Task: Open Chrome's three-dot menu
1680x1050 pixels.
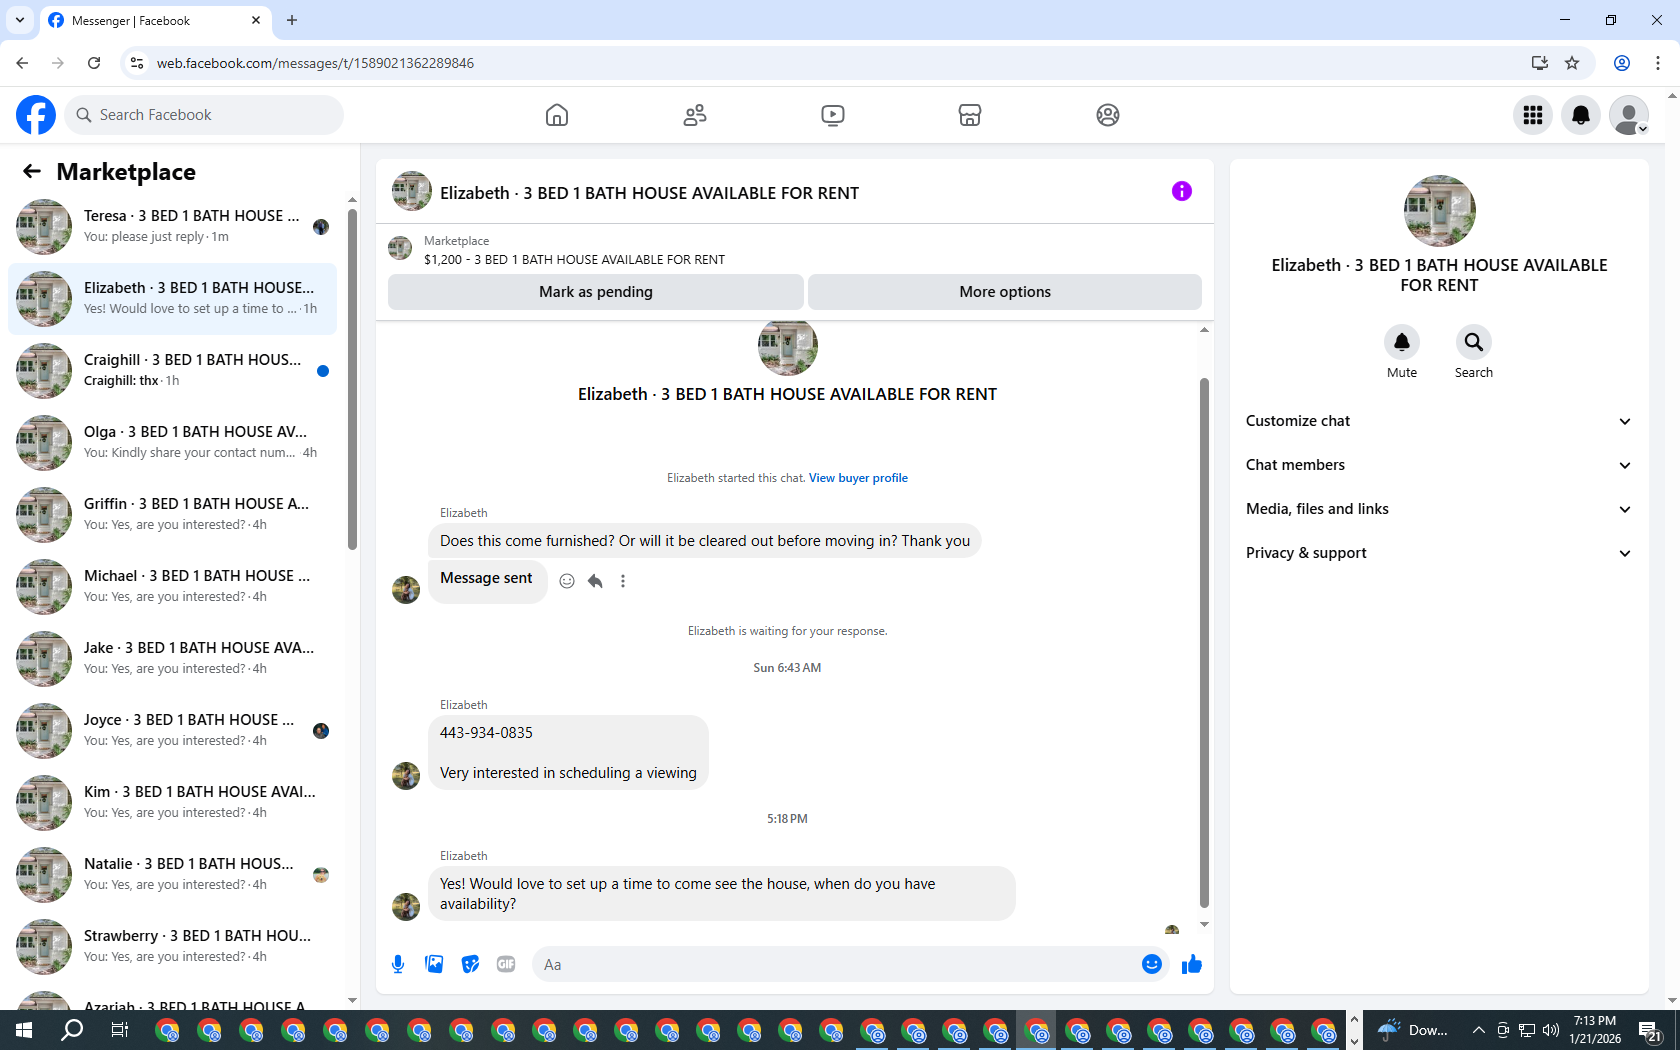Action: point(1658,63)
